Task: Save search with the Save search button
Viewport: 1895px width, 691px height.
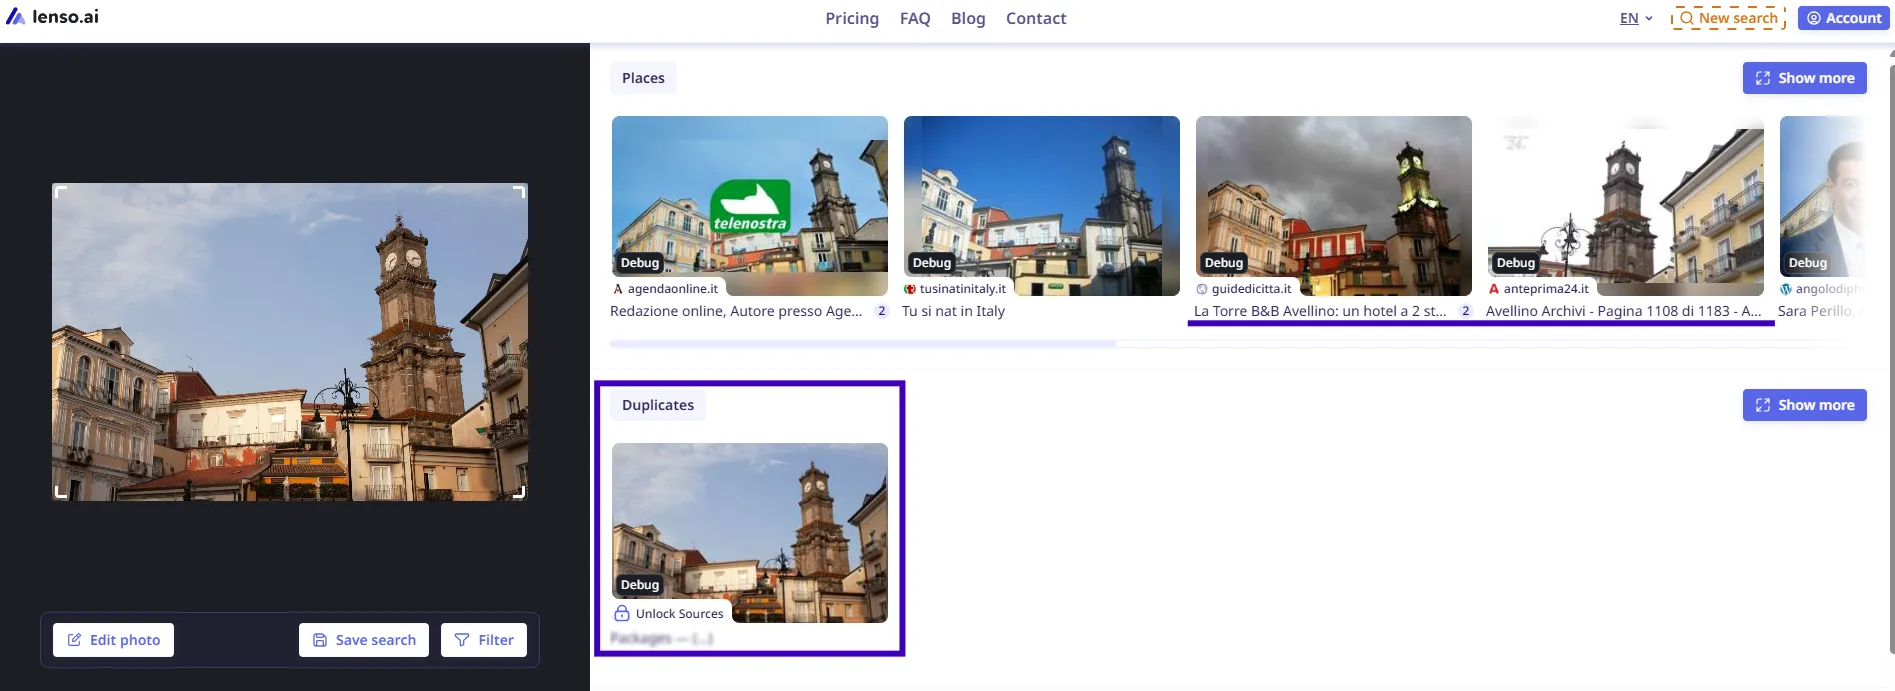Action: (364, 640)
